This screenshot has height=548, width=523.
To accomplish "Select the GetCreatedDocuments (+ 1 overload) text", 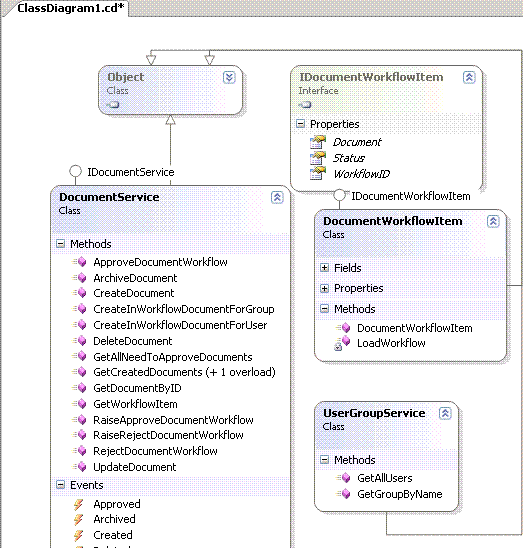I will (x=184, y=372).
